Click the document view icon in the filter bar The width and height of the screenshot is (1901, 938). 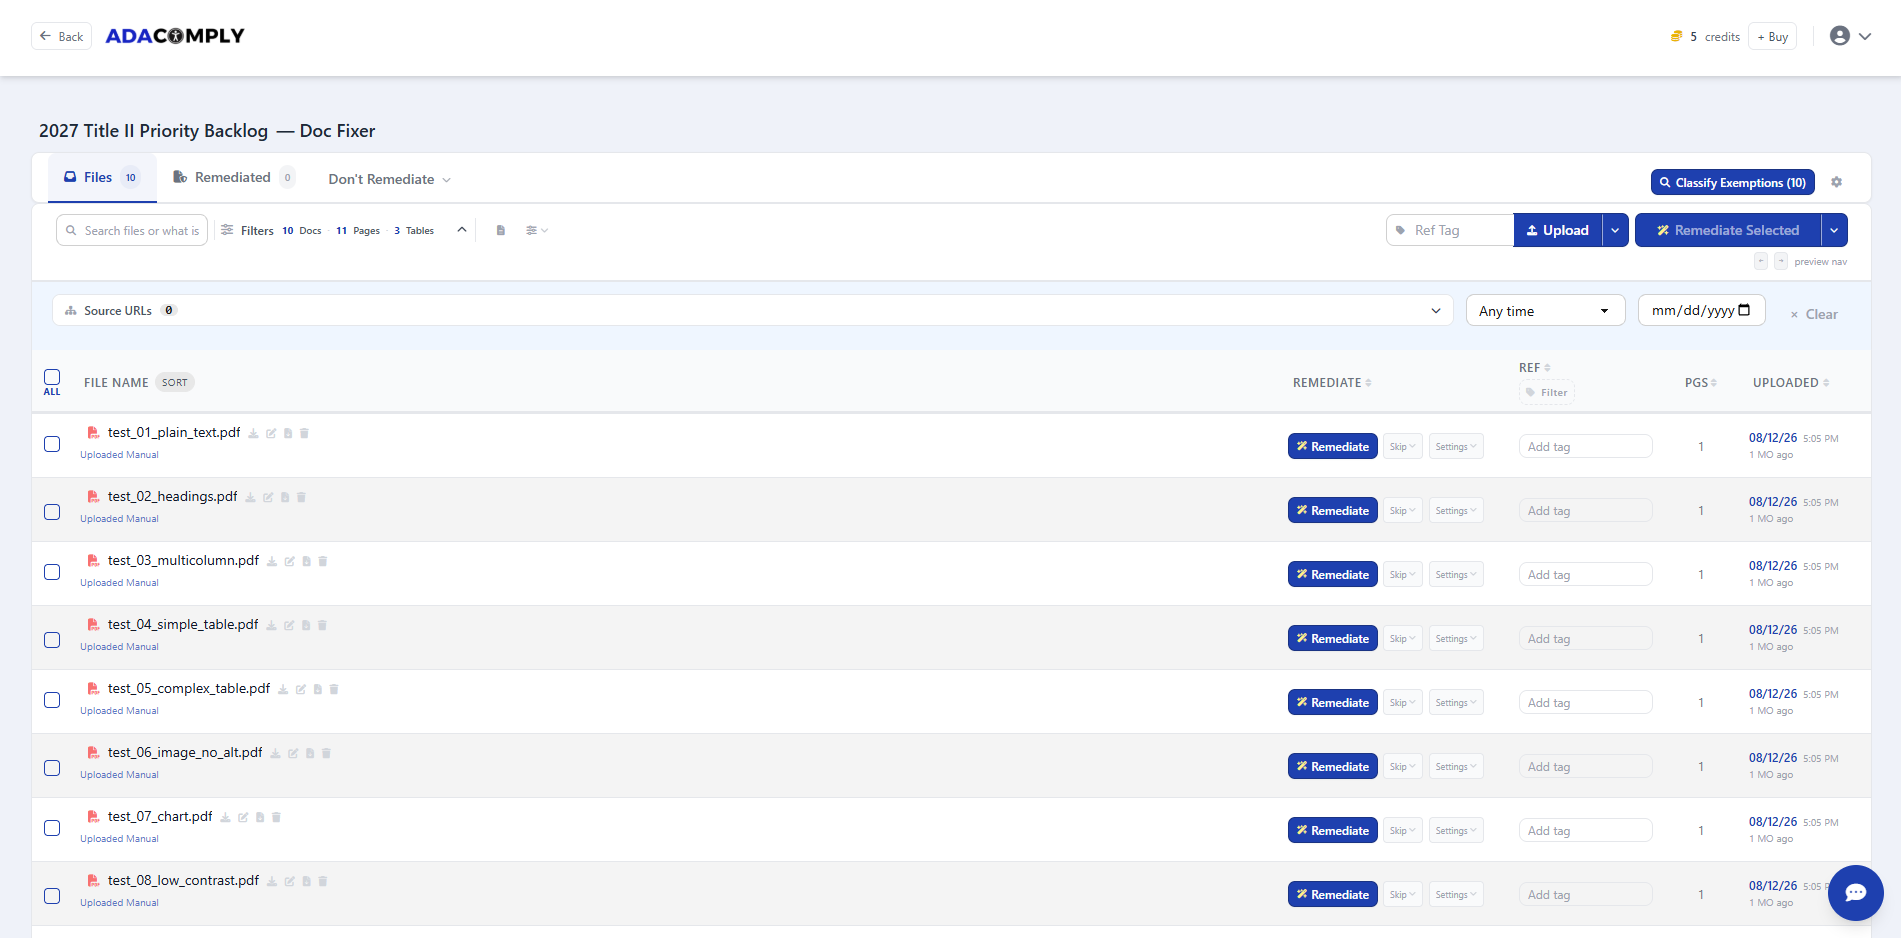click(x=501, y=230)
